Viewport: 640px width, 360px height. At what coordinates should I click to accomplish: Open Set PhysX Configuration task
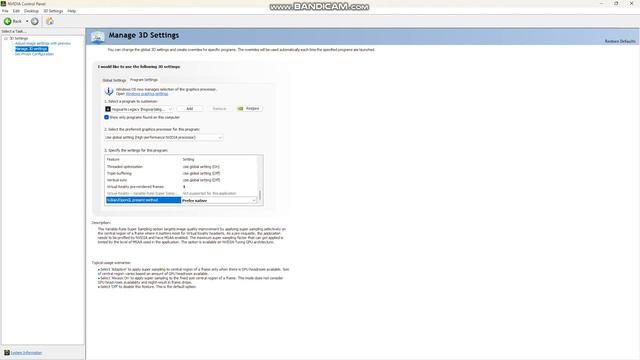(34, 54)
